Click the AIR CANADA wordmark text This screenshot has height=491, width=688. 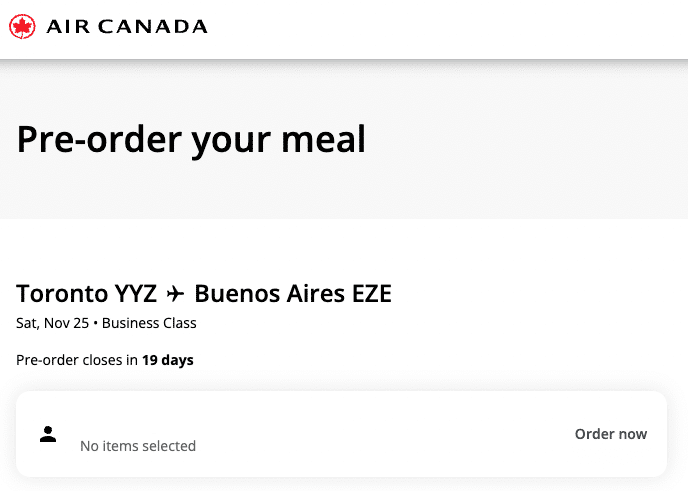click(x=127, y=27)
